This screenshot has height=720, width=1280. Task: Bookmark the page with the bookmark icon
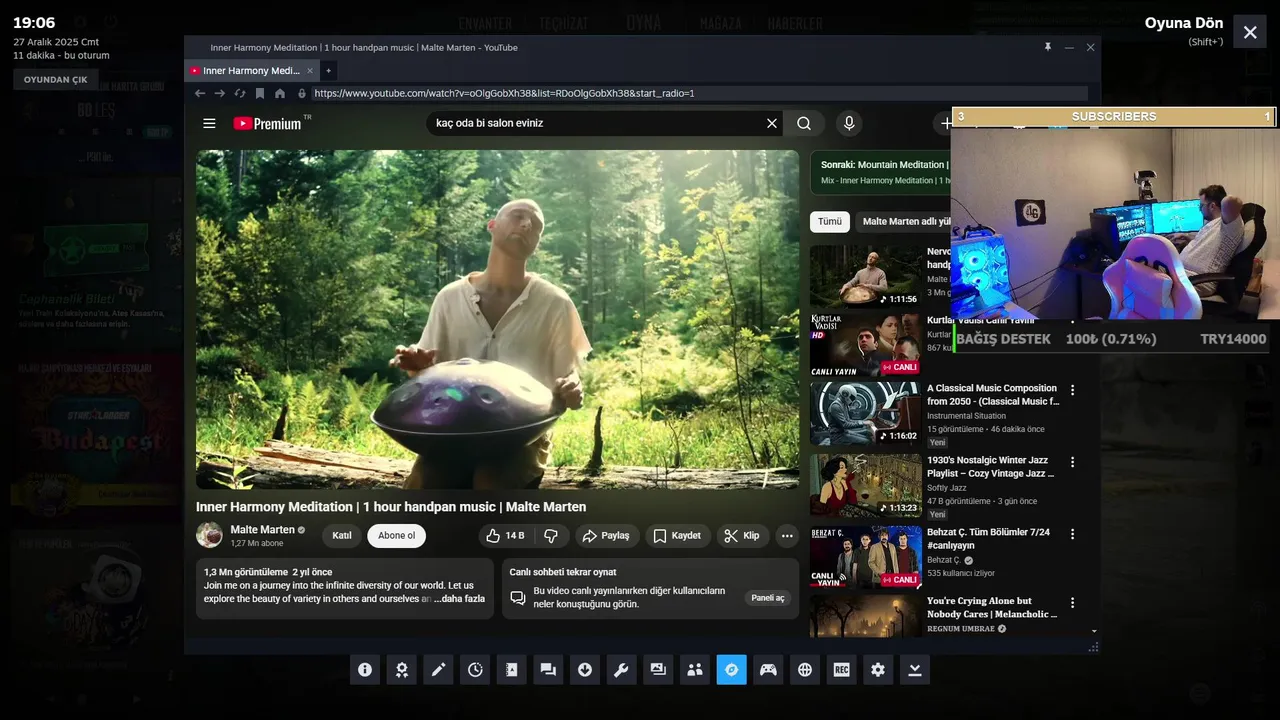point(260,93)
